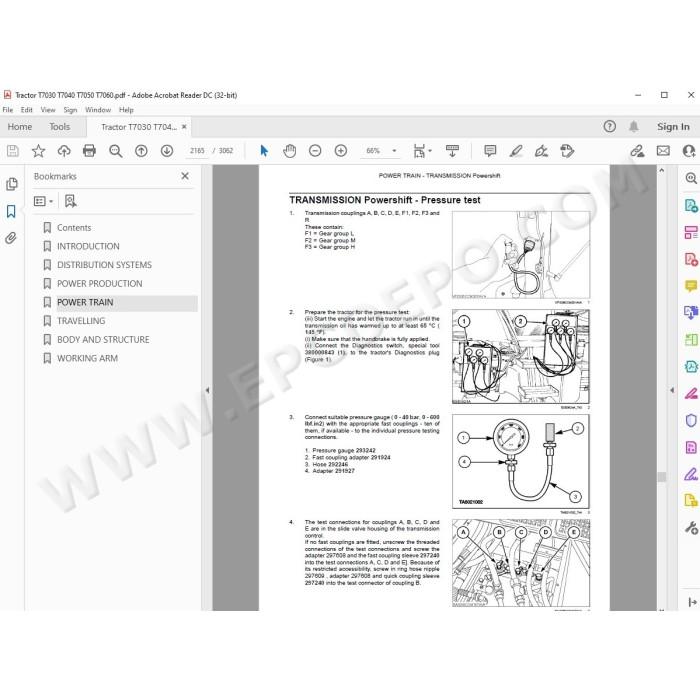
Task: Open bookmarks options dropdown
Action: pyautogui.click(x=43, y=201)
